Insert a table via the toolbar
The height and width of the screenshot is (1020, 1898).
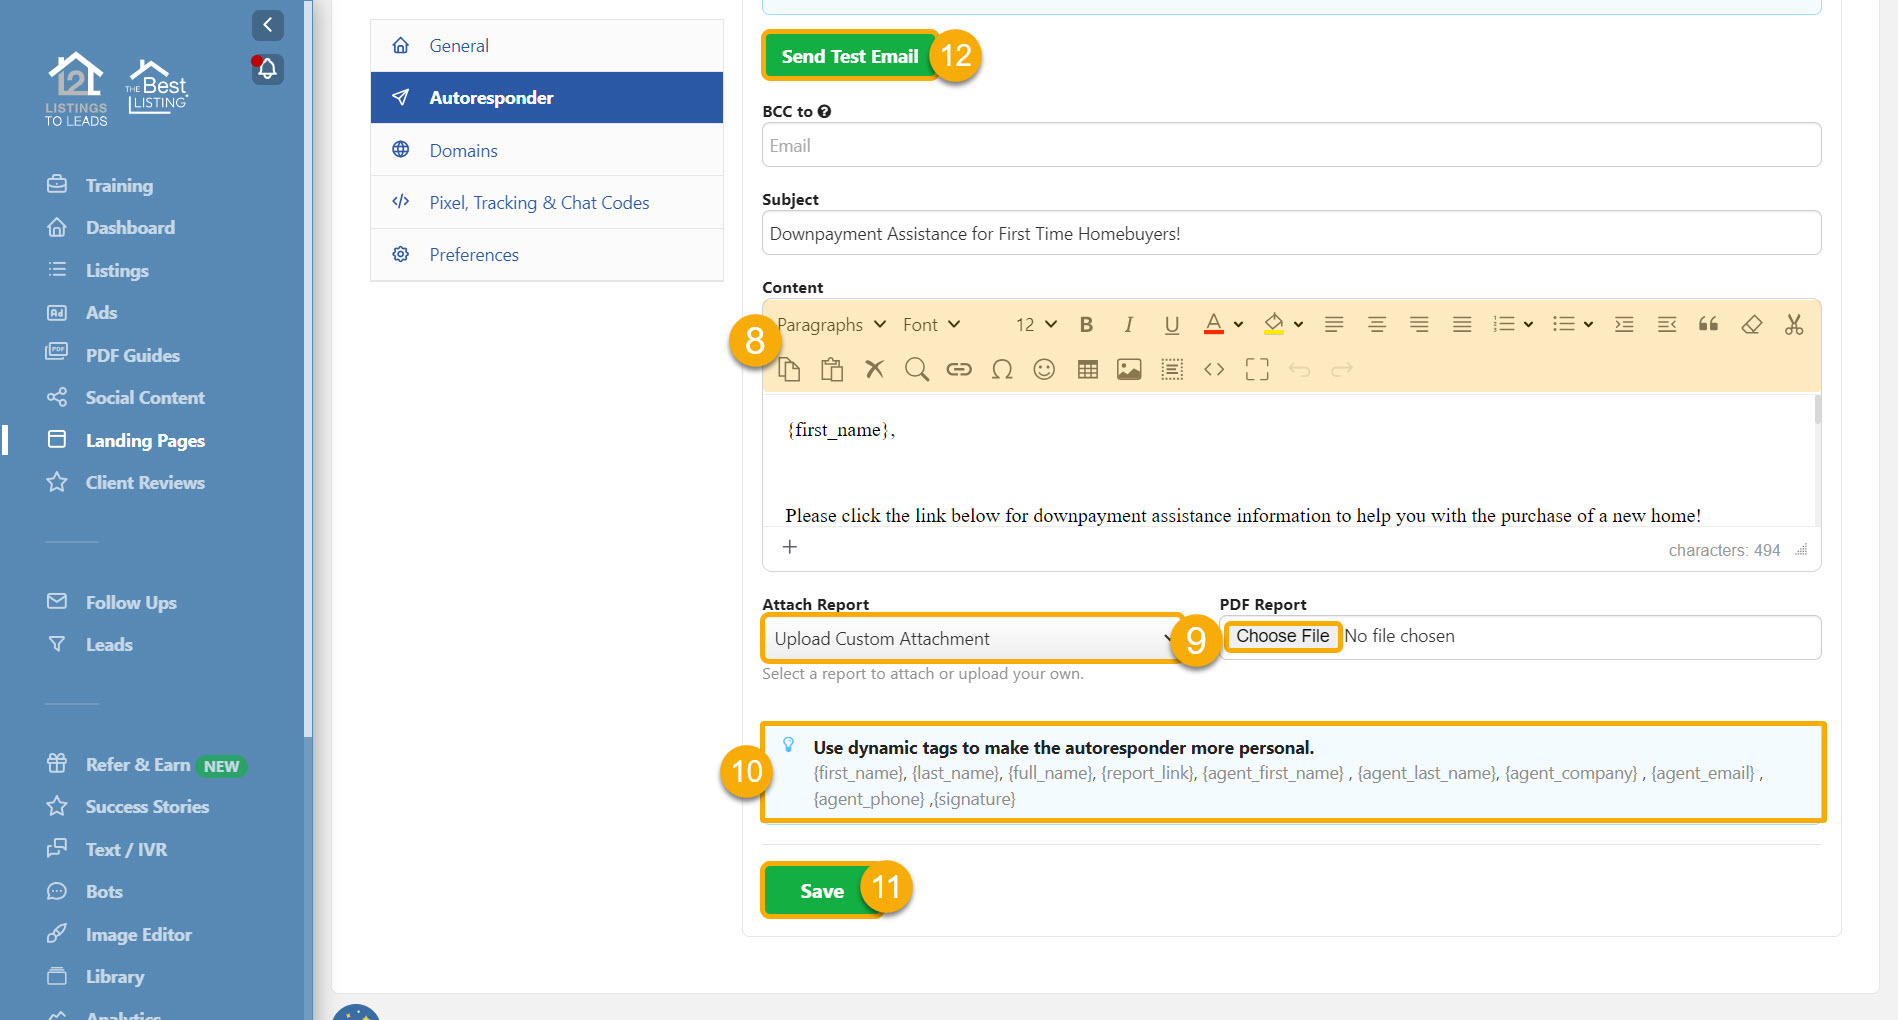[1087, 370]
